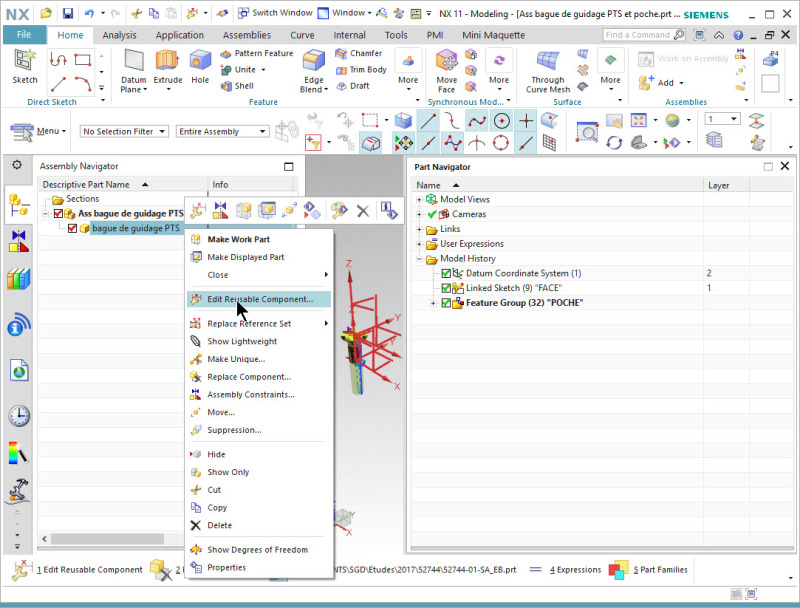Toggle Feature Group (32) "POCHE" checkbox
The image size is (800, 608).
[446, 303]
